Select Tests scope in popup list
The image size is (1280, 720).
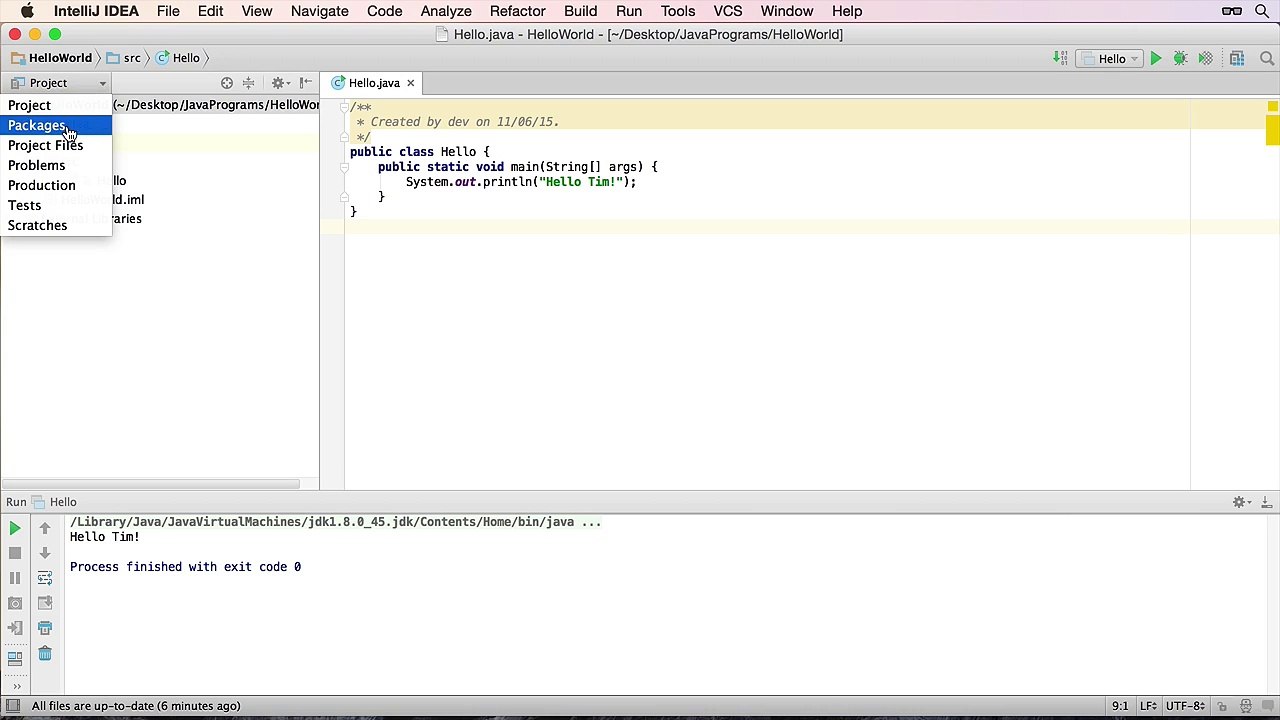(x=56, y=205)
